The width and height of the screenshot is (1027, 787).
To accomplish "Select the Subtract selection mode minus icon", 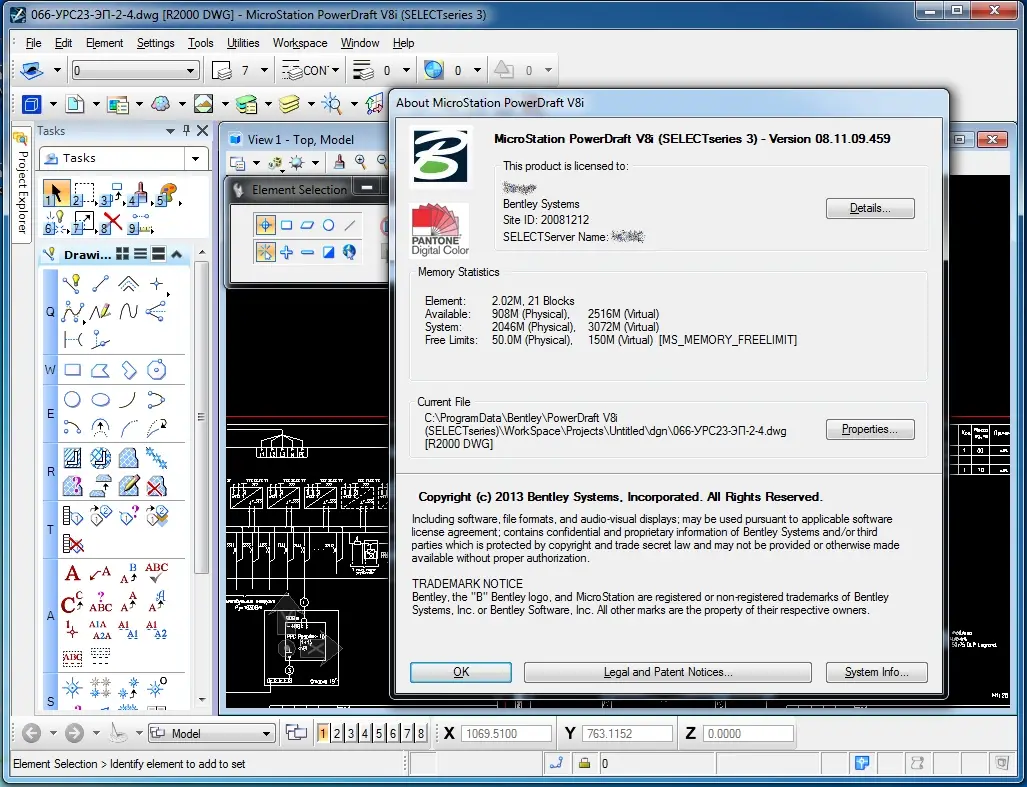I will [307, 252].
